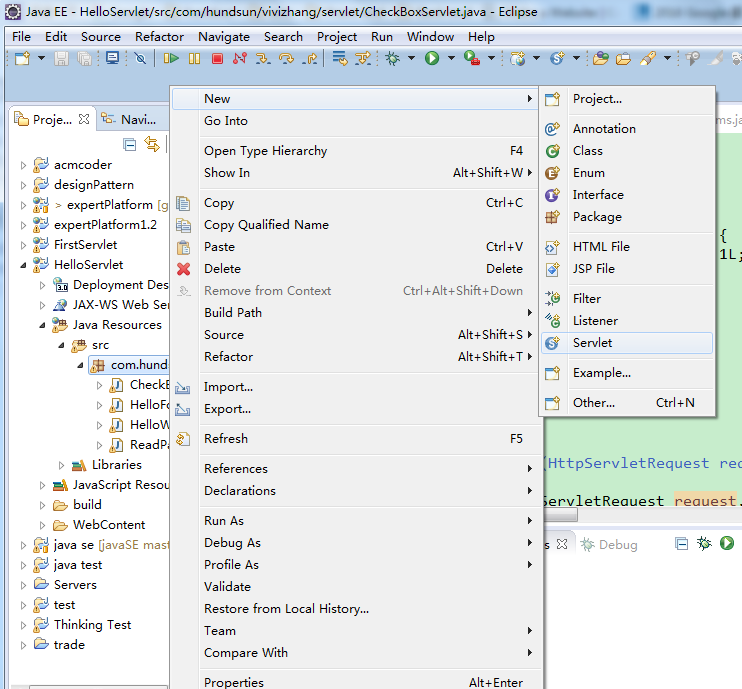Expand the designPattern project
Screen dimensions: 742x689
point(23,185)
